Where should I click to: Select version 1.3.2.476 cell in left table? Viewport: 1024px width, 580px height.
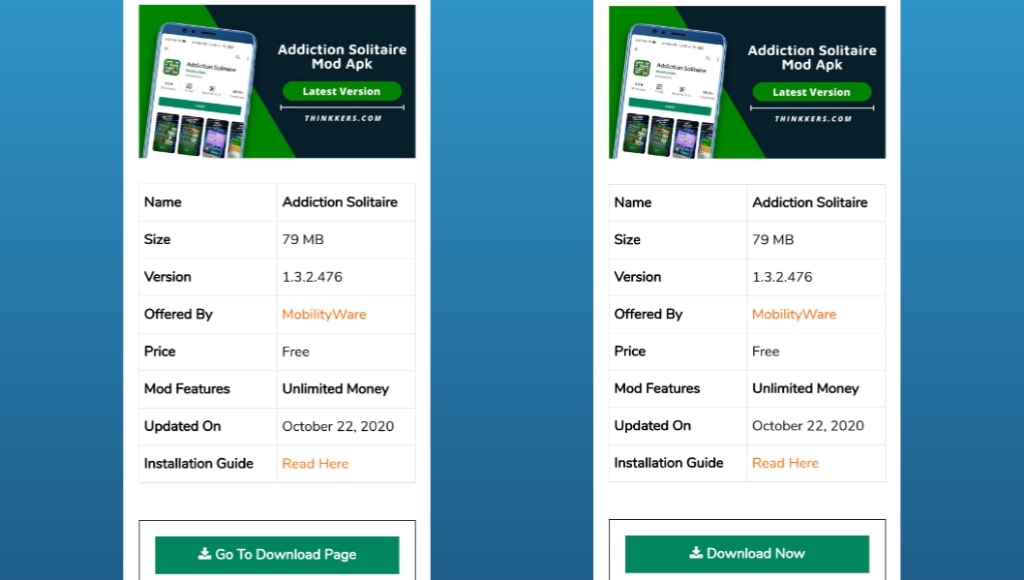312,277
